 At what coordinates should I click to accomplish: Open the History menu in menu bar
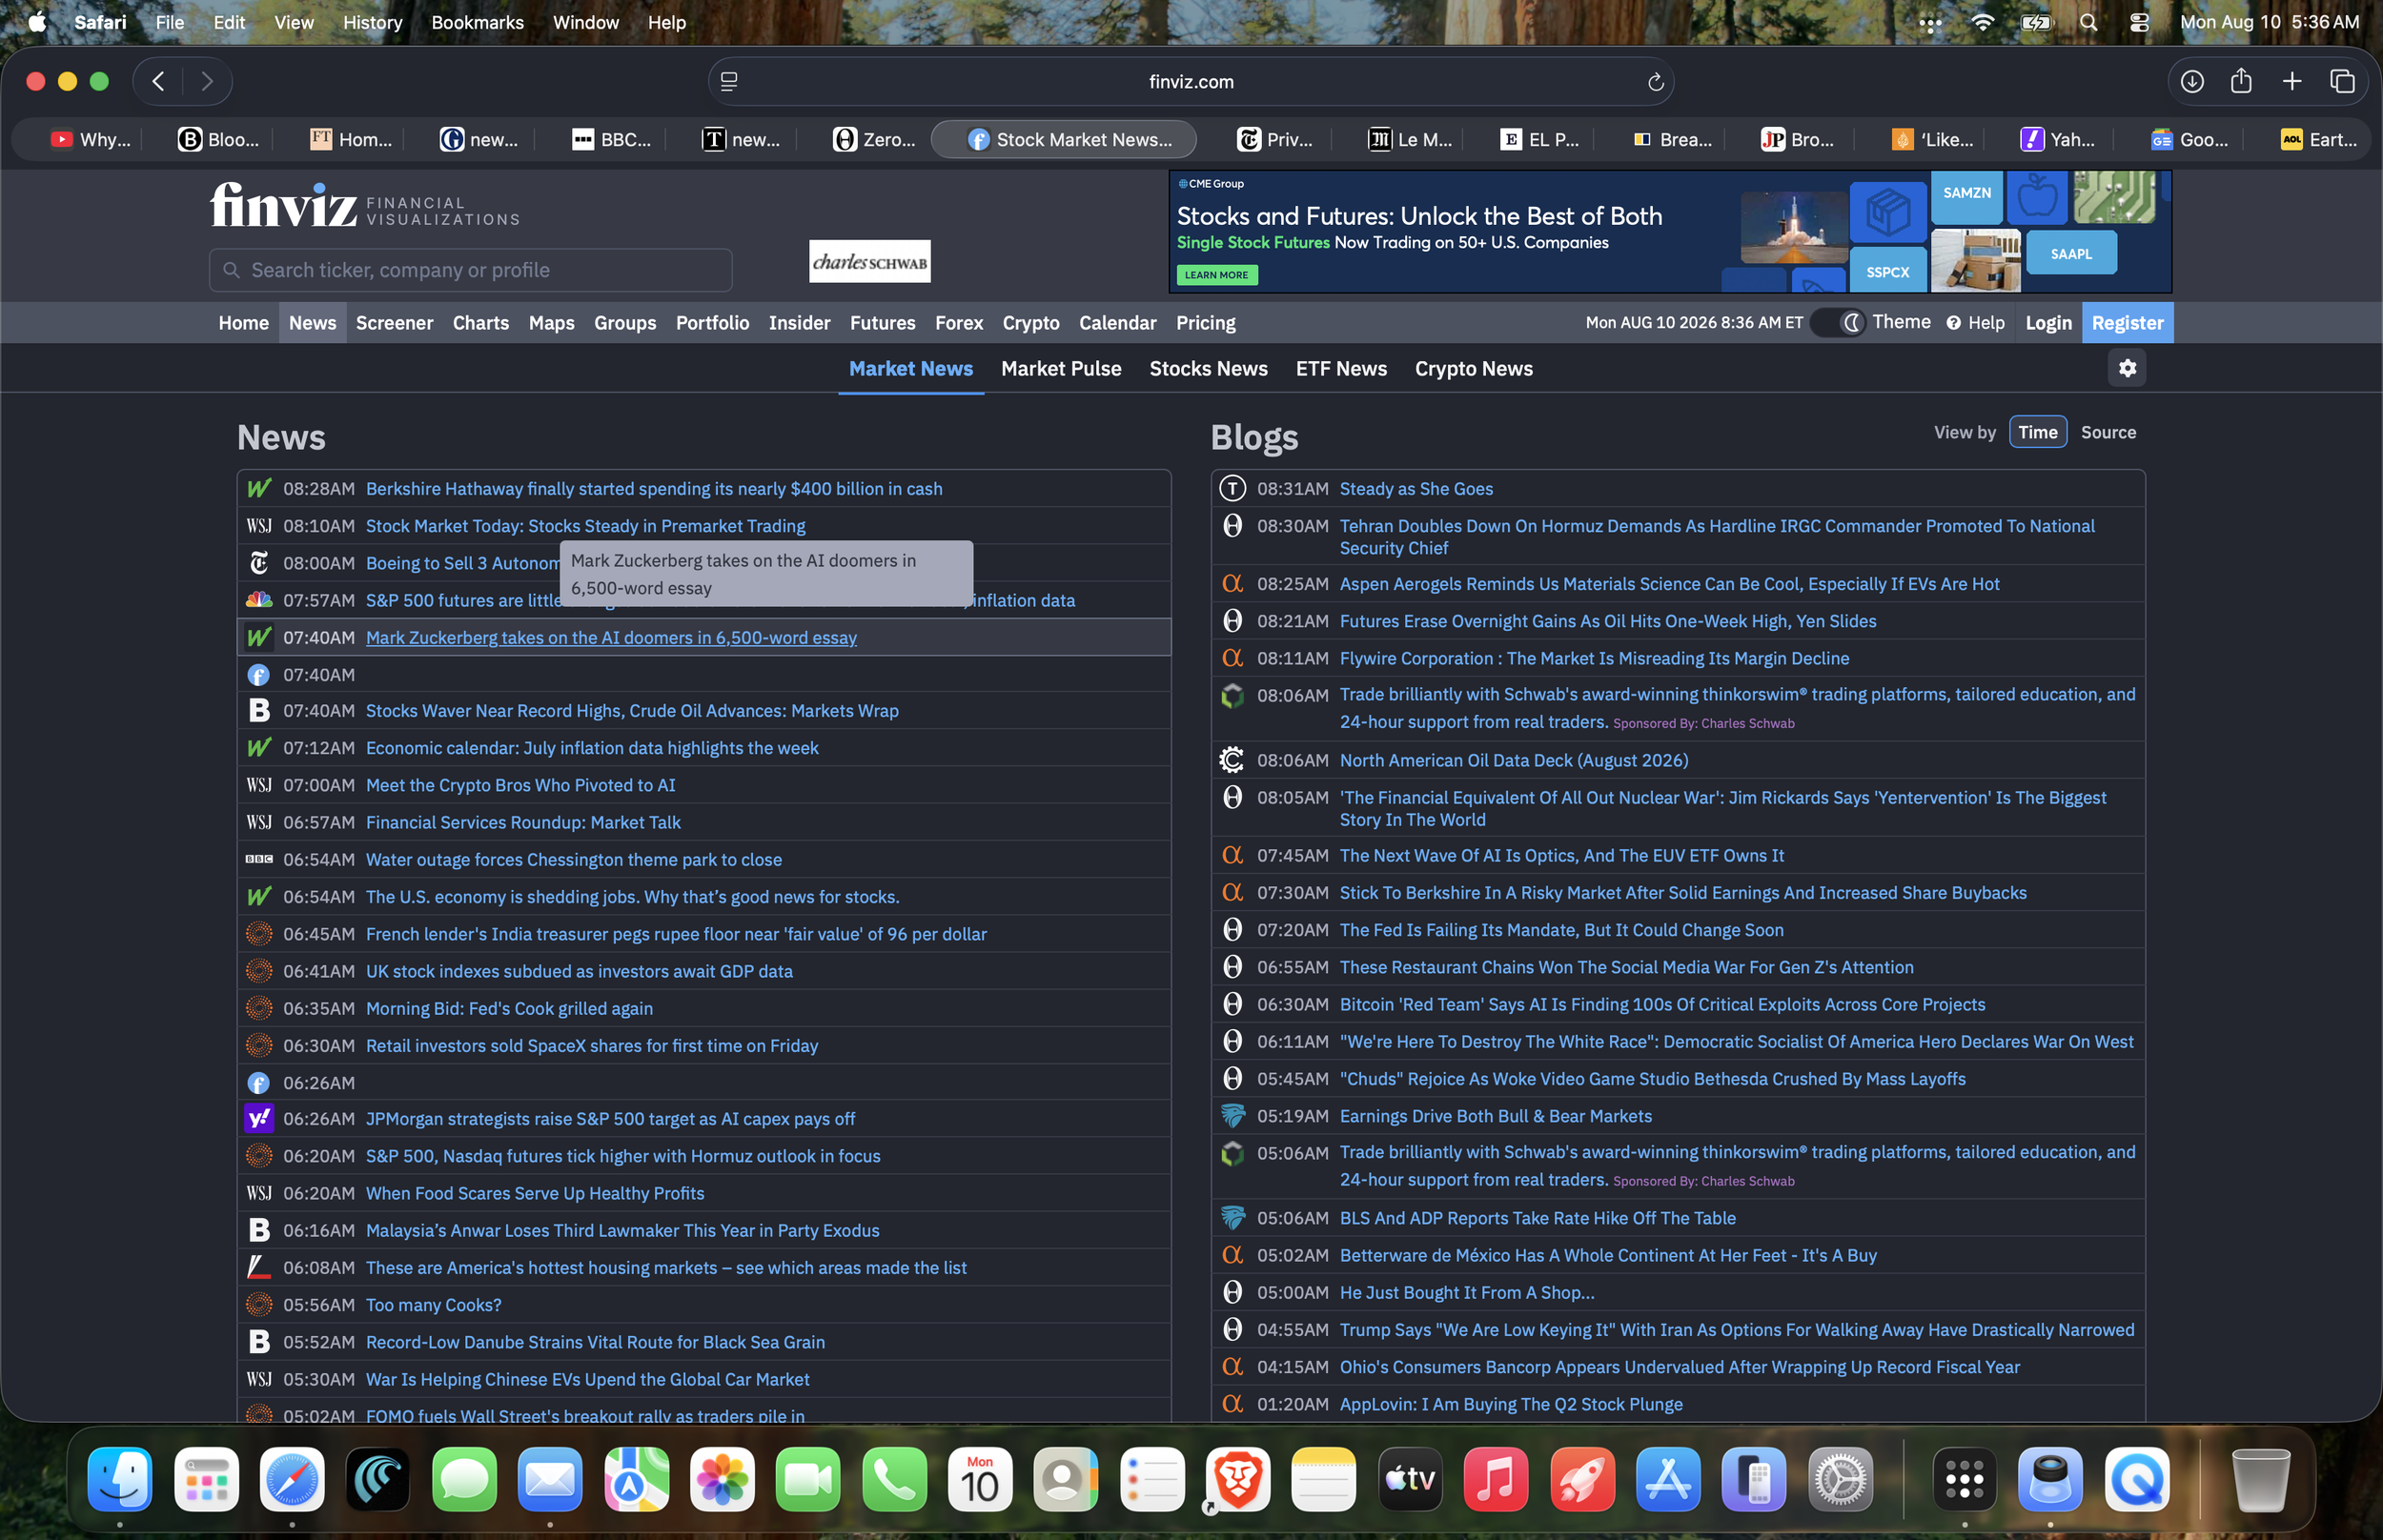(372, 22)
